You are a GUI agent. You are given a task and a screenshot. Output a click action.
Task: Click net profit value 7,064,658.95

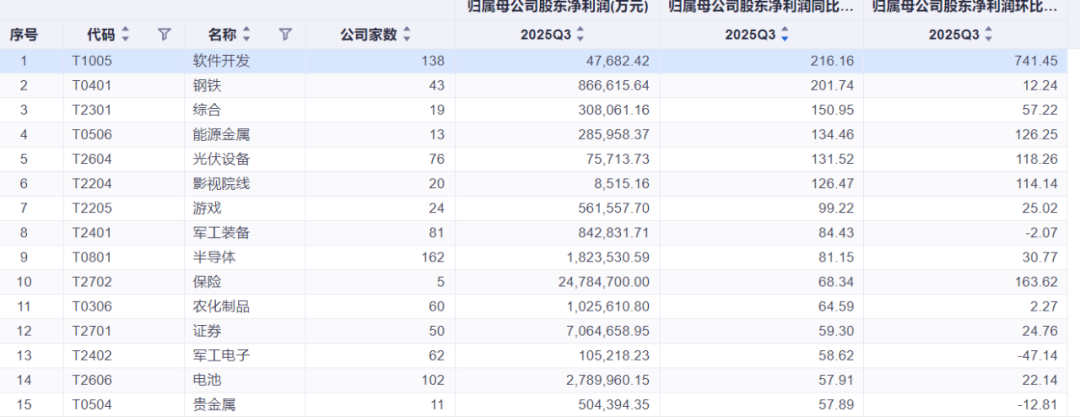[609, 332]
